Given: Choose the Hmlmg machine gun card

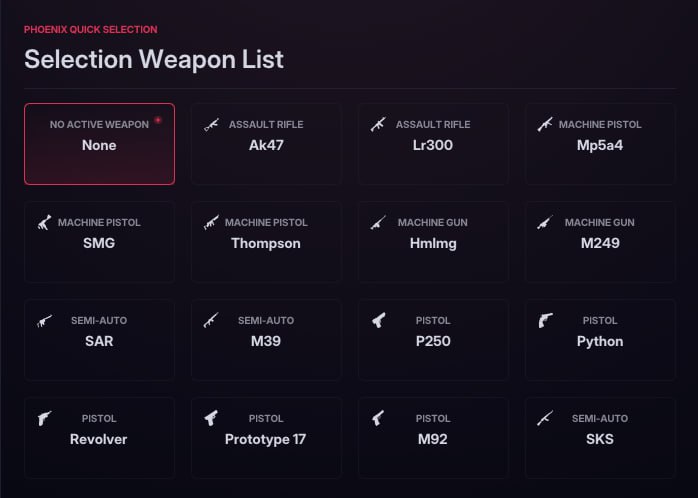Looking at the screenshot, I should (433, 242).
